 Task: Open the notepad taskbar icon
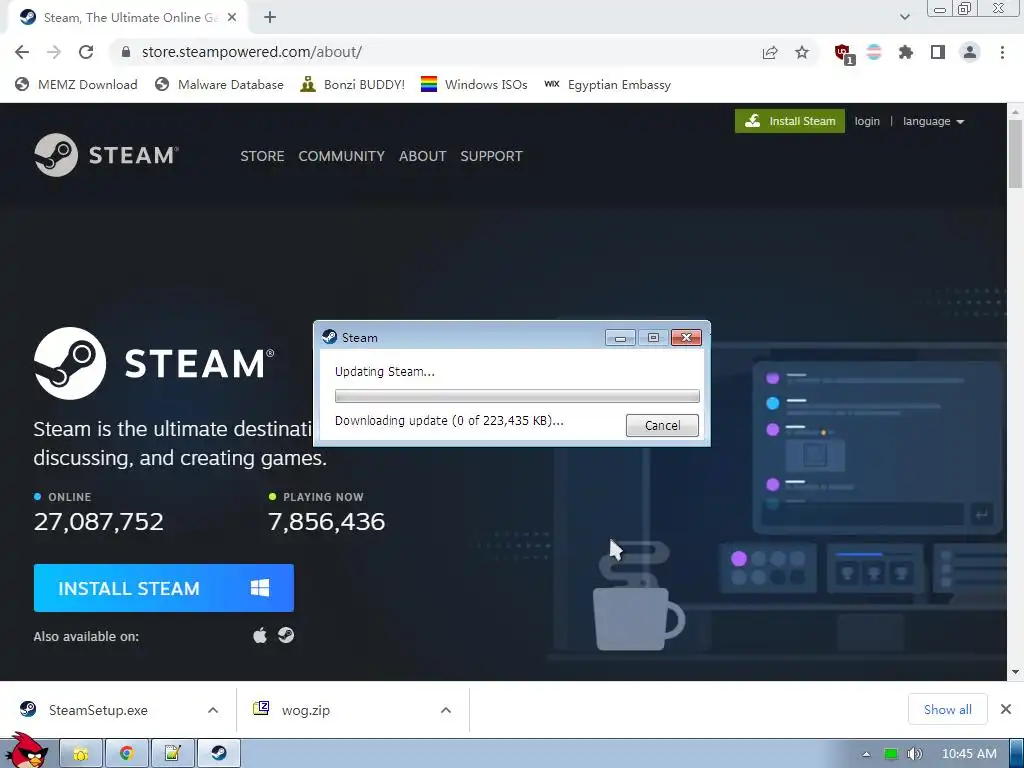click(172, 754)
